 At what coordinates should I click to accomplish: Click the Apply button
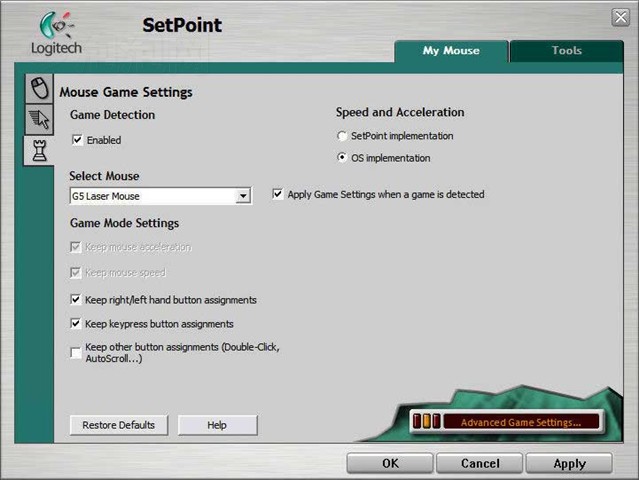point(569,463)
